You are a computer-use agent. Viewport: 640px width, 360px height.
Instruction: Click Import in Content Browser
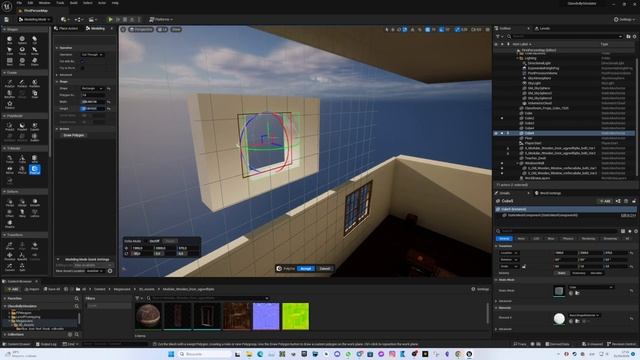pyautogui.click(x=32, y=289)
